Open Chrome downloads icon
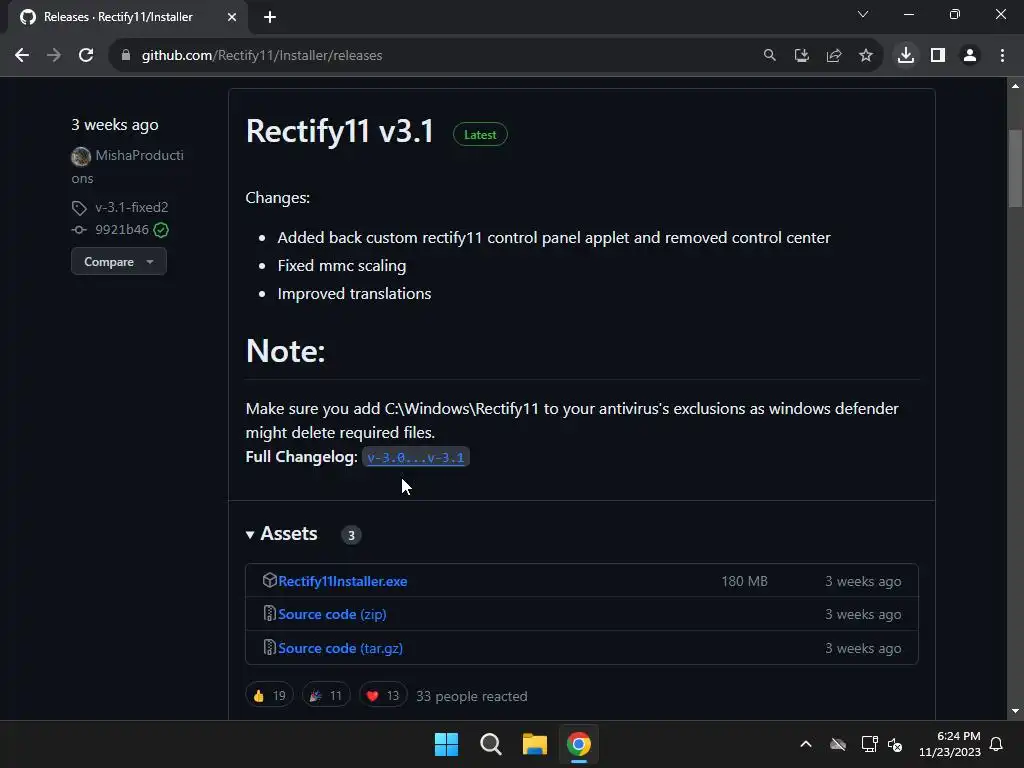This screenshot has height=768, width=1024. [x=906, y=56]
